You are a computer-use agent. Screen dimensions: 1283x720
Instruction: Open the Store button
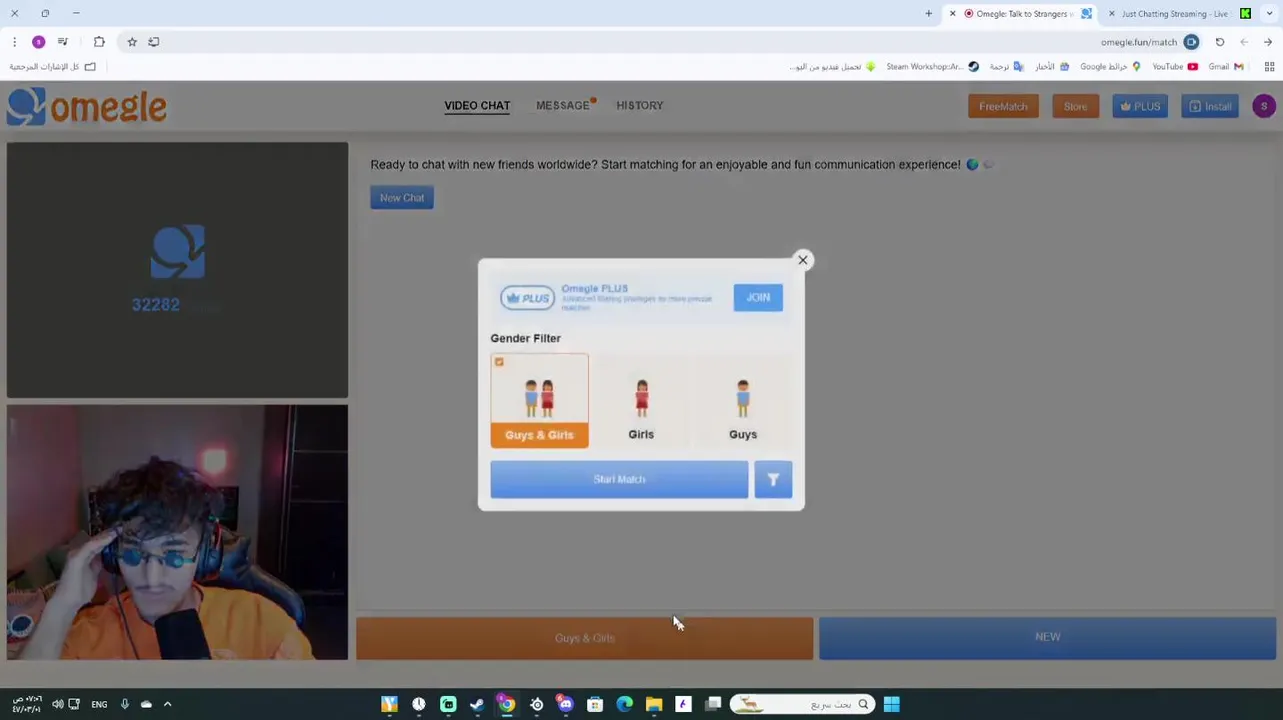[x=1075, y=106]
